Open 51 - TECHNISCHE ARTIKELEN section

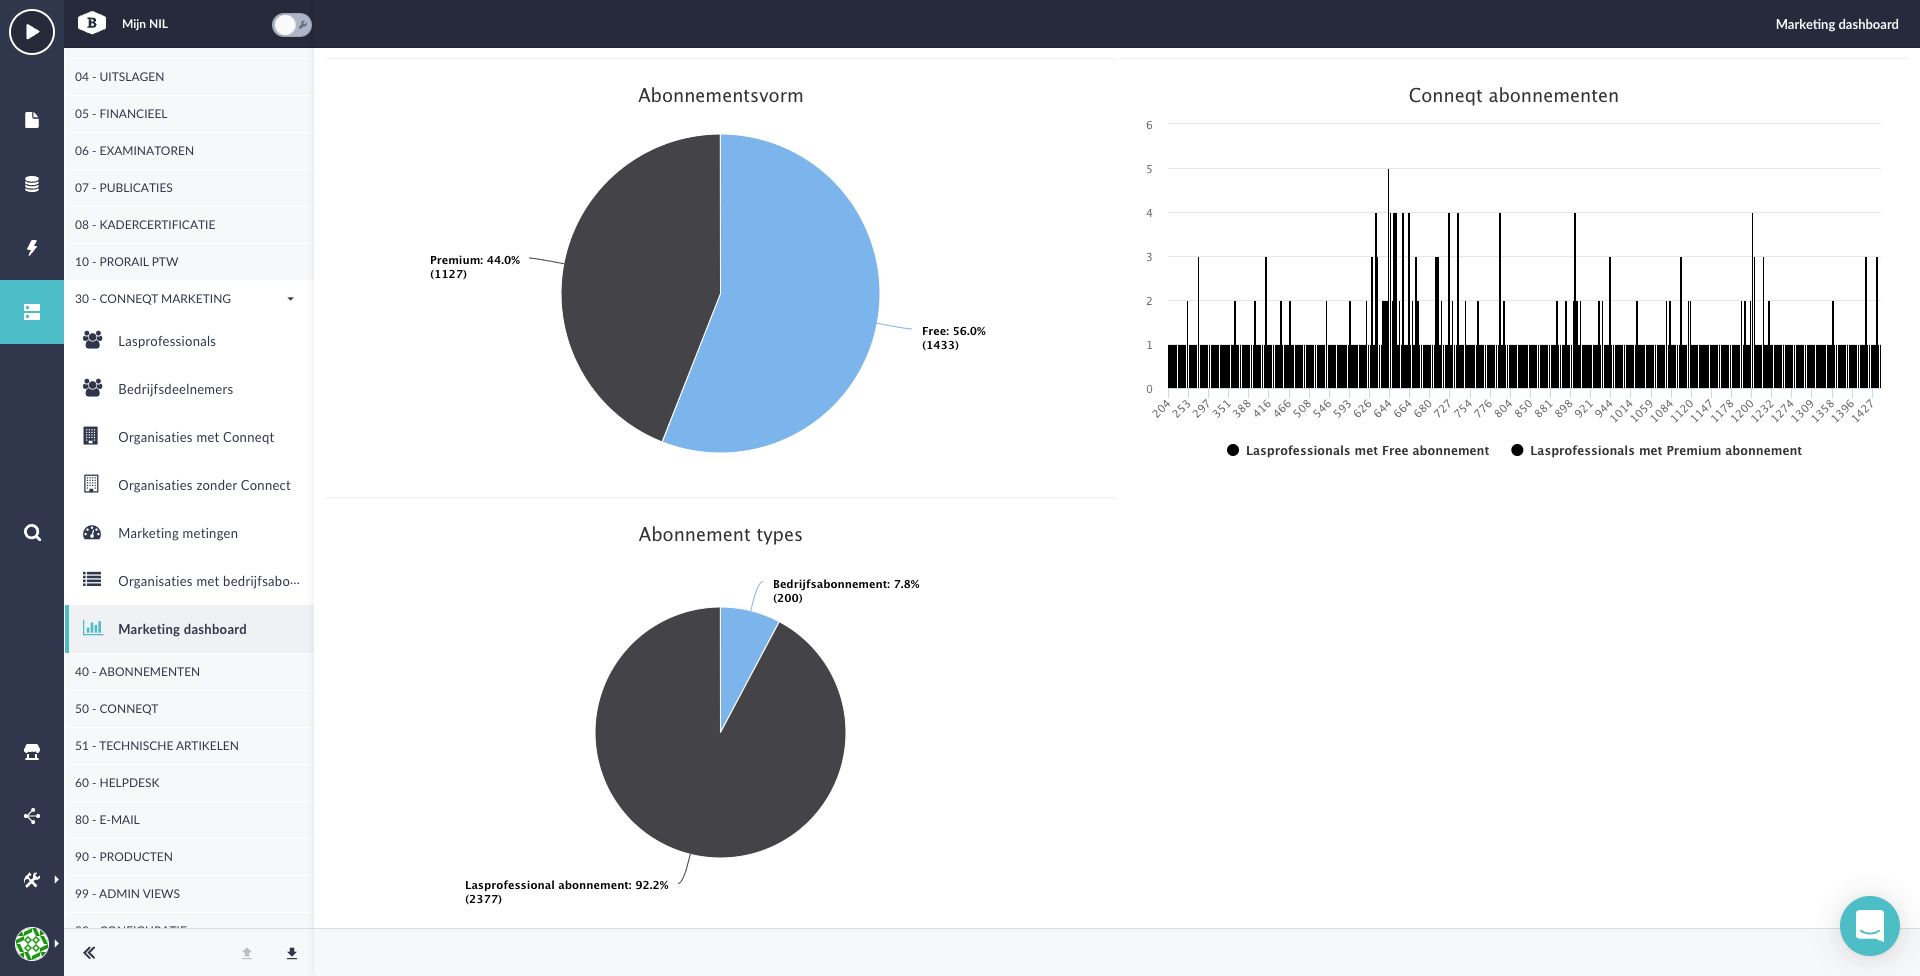click(189, 746)
